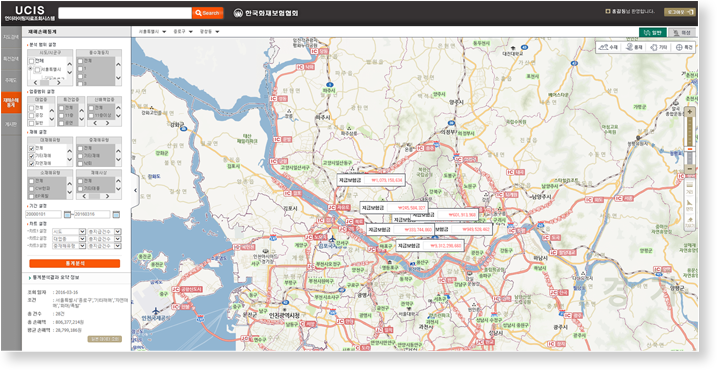This screenshot has height=370, width=717.
Task: Uncheck the 자연재해 checkbox
Action: tap(31, 163)
